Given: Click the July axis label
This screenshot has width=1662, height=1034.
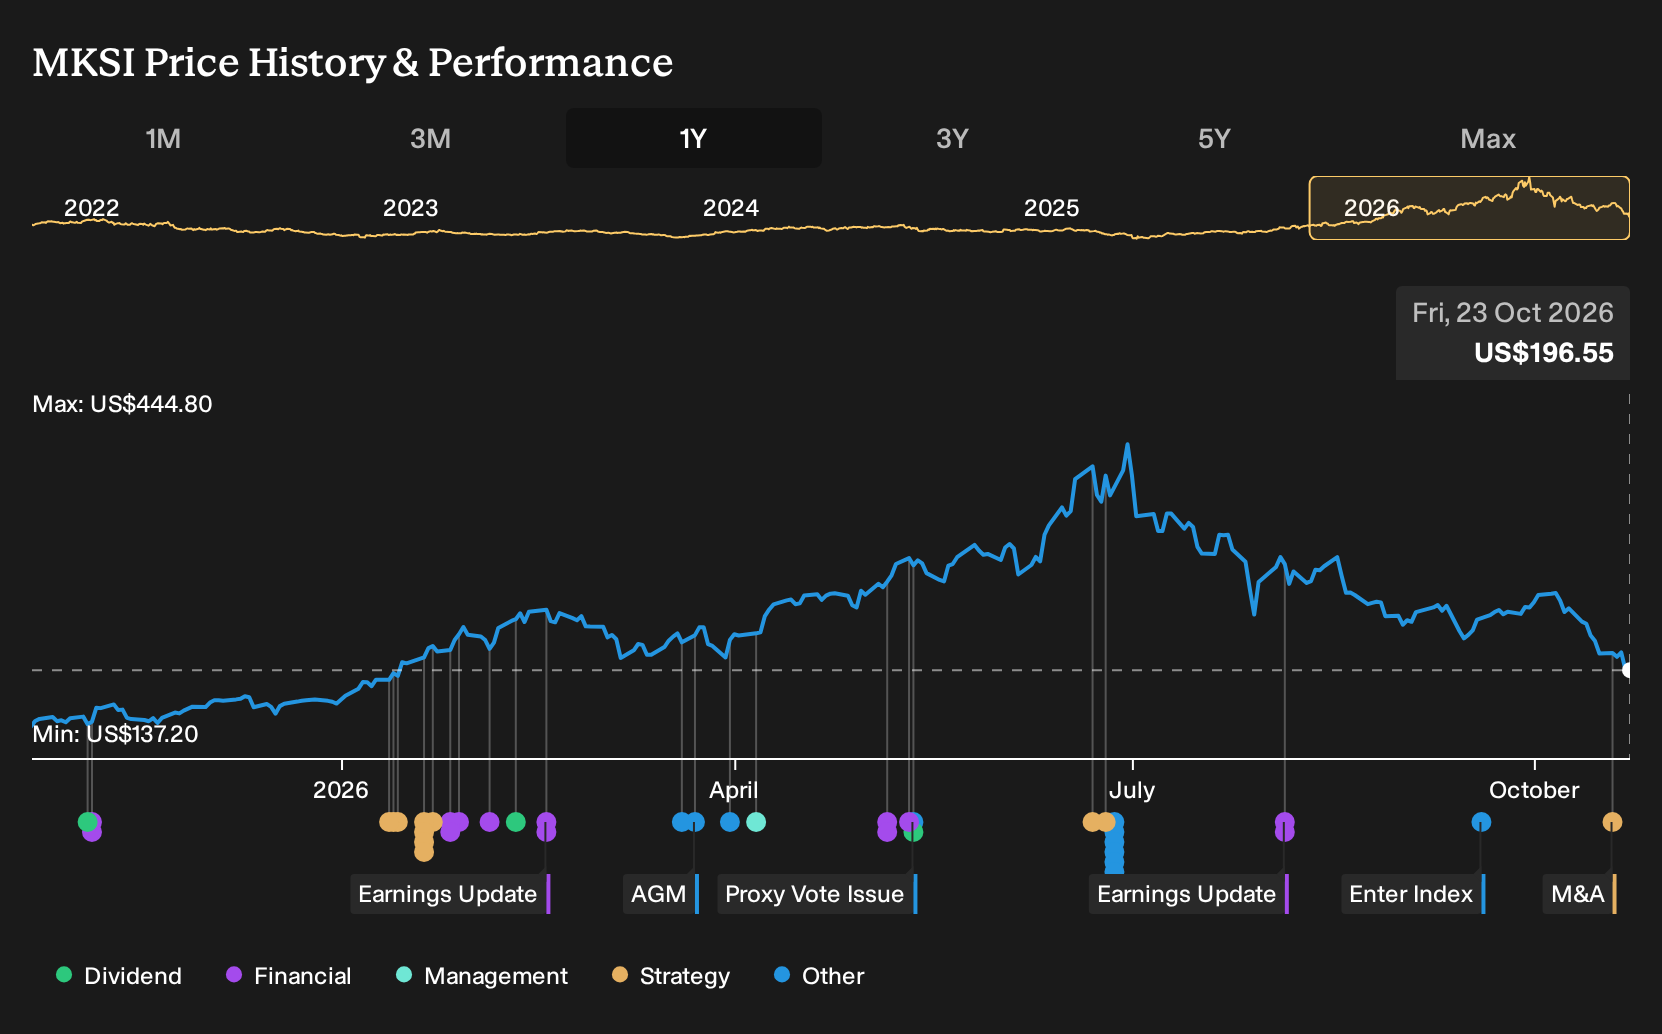Looking at the screenshot, I should (x=1132, y=790).
